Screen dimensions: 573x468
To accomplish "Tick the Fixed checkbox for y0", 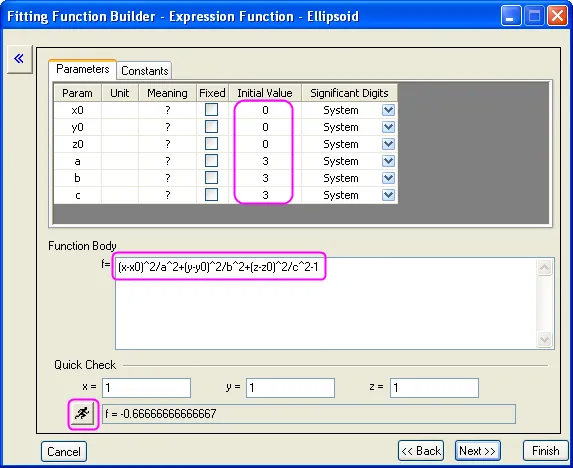I will pos(212,127).
